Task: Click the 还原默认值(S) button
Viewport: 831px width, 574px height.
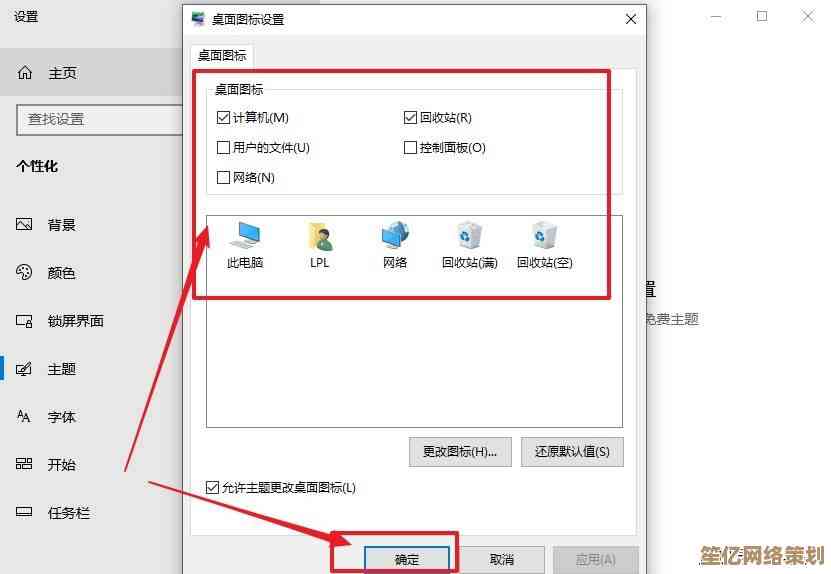Action: [572, 452]
